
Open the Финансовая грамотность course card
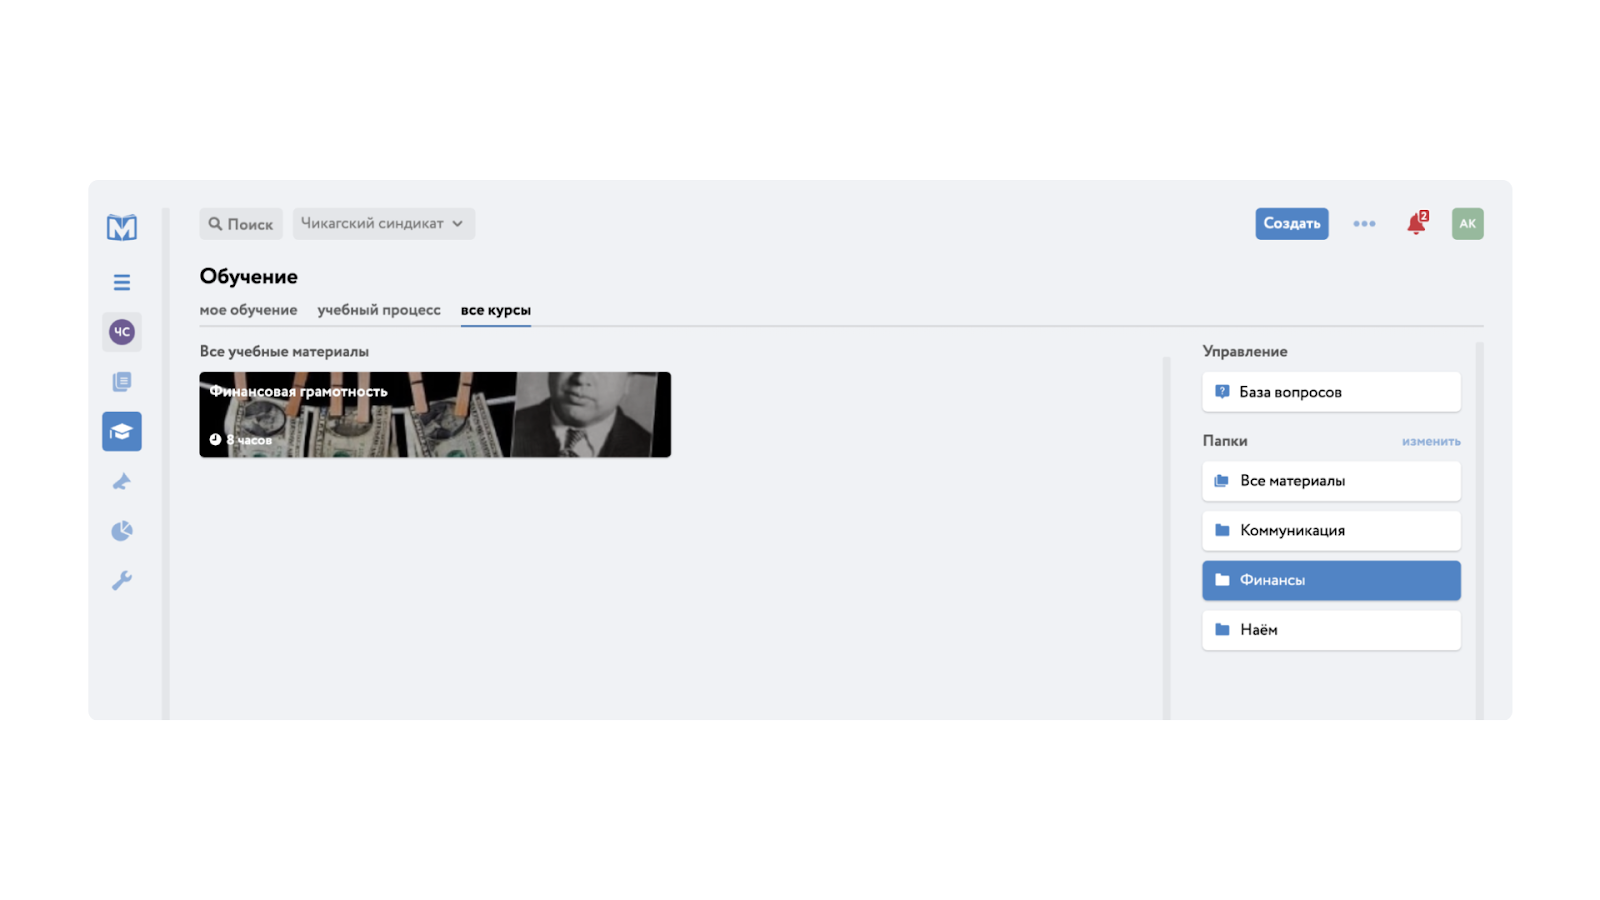[x=435, y=415]
